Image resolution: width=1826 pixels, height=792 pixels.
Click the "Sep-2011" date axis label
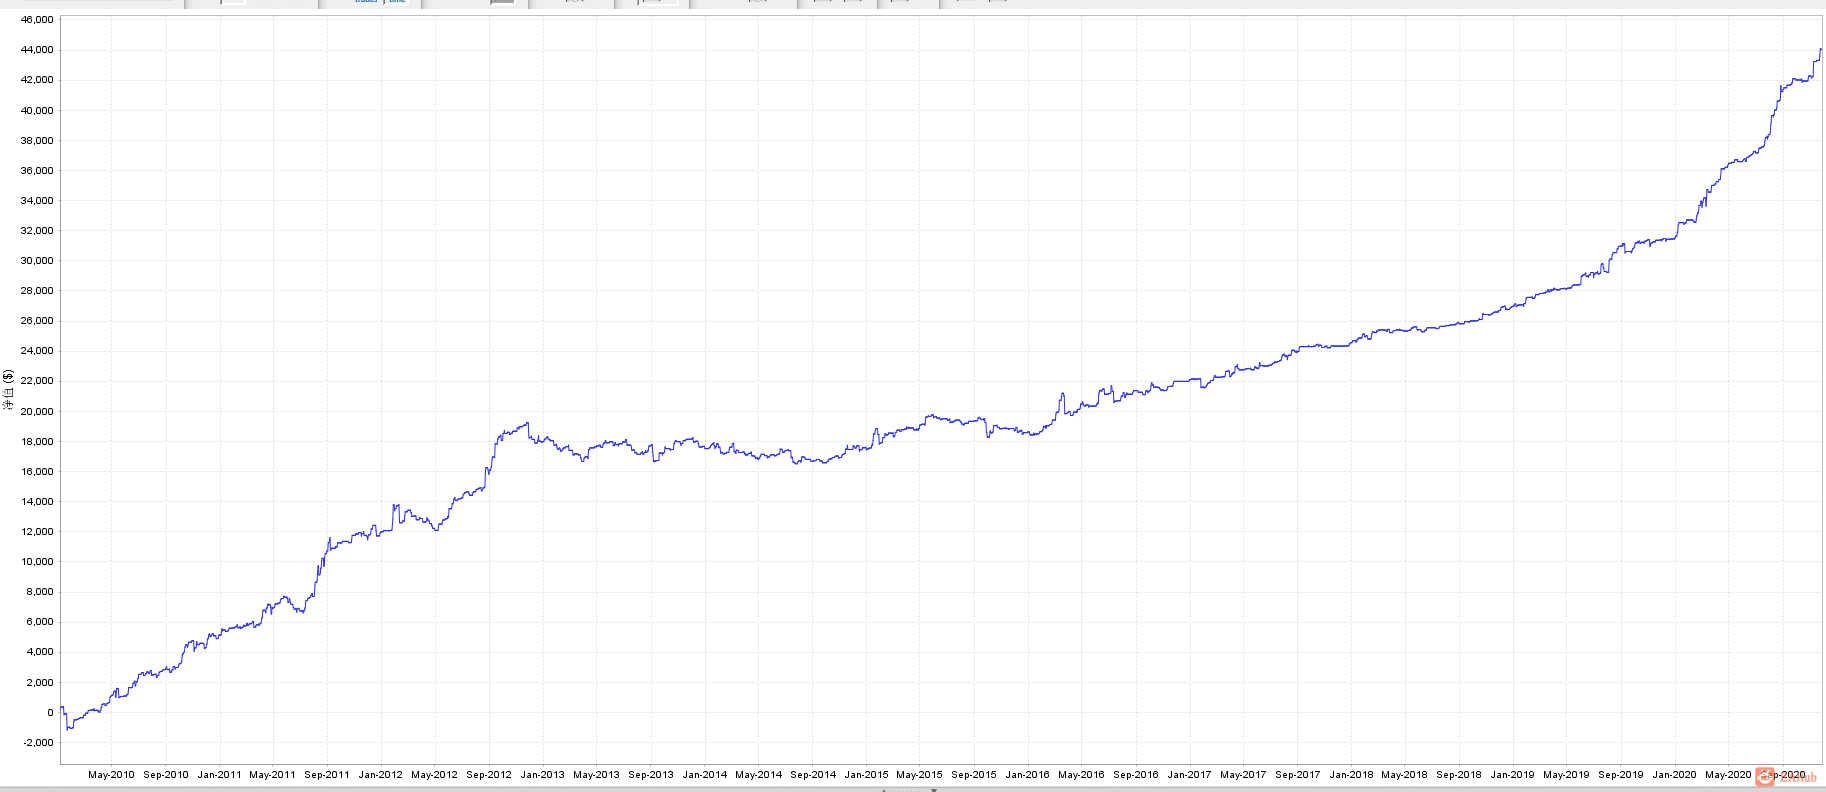tap(327, 775)
